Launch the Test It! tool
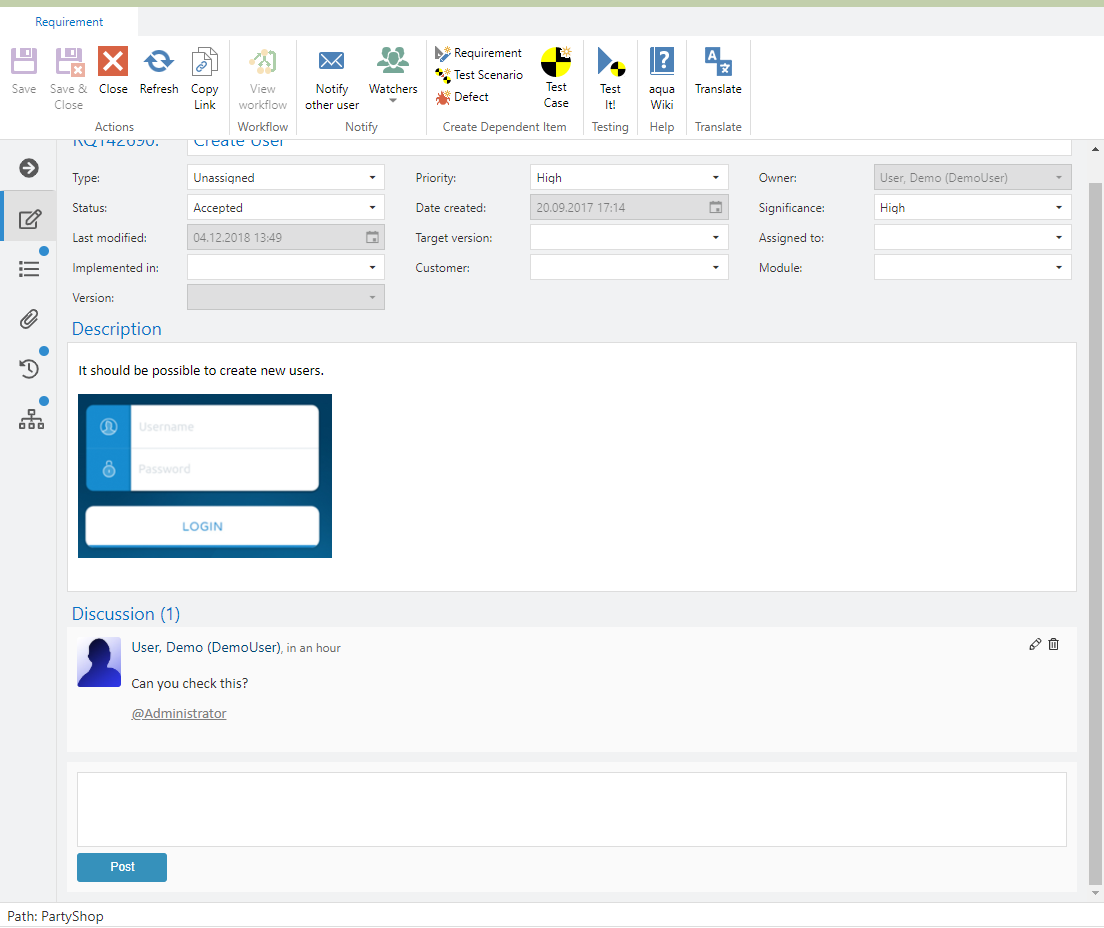This screenshot has height=928, width=1104. pos(610,64)
